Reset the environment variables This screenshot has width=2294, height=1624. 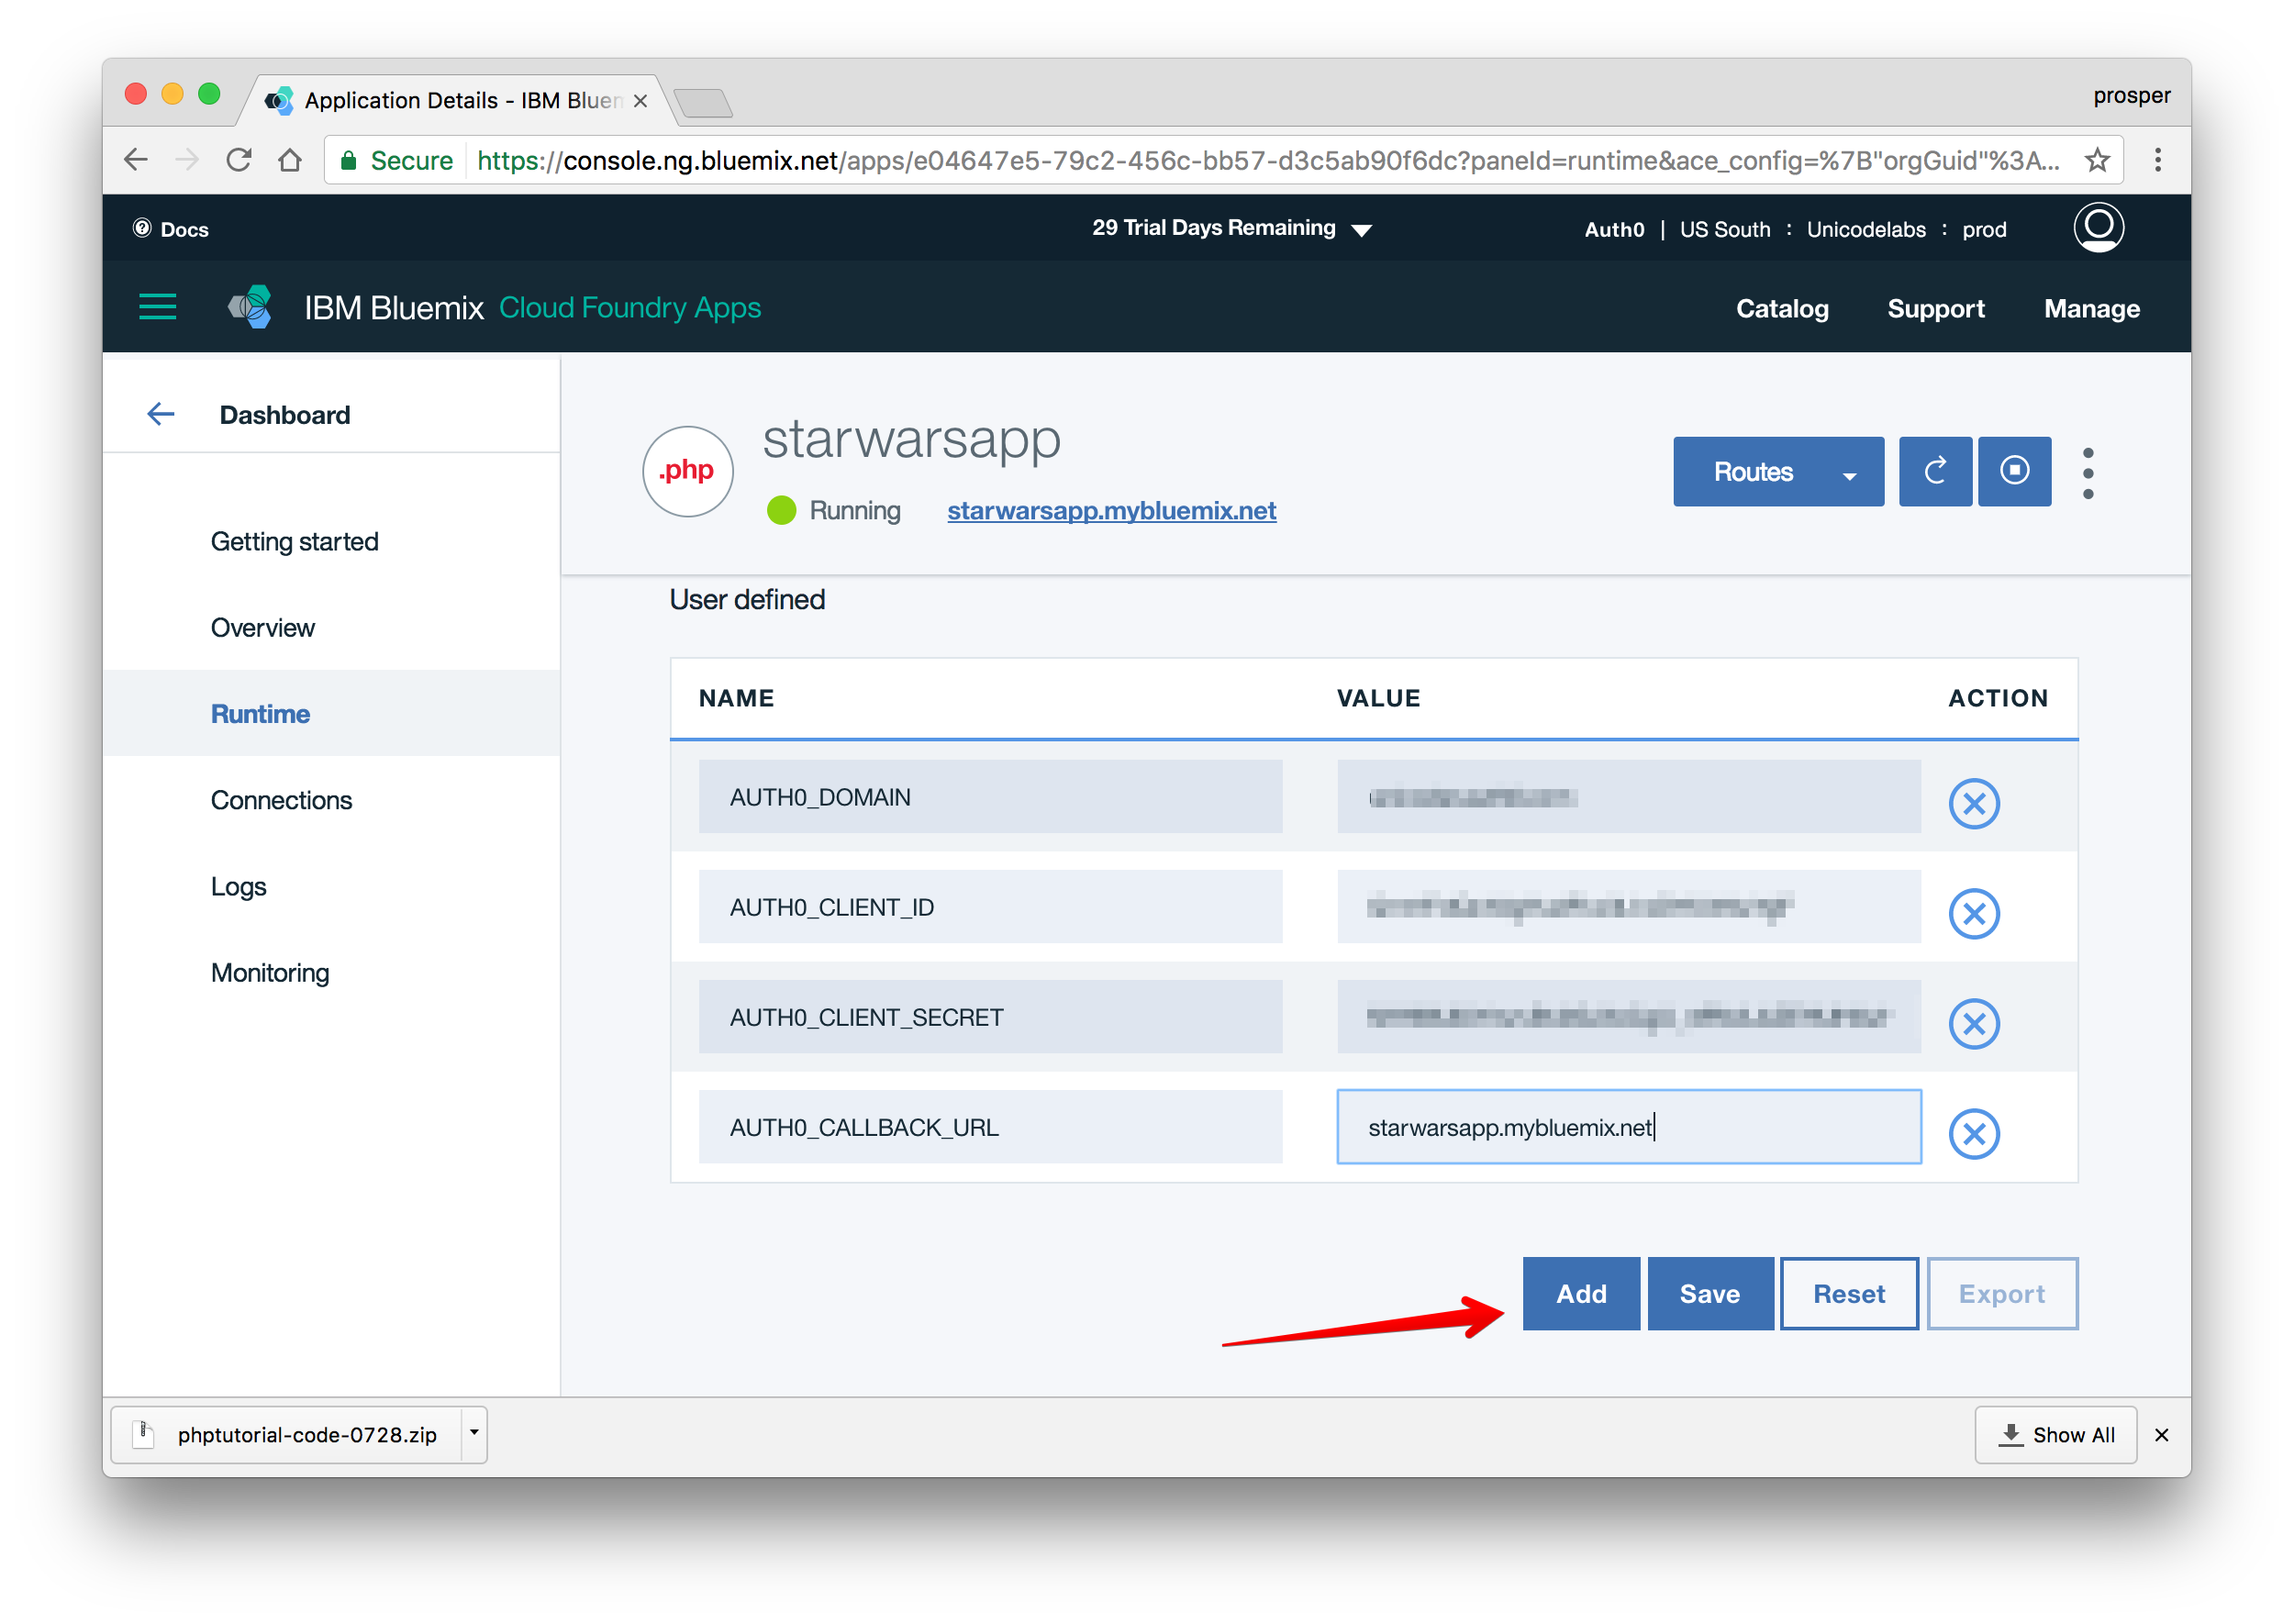point(1848,1293)
